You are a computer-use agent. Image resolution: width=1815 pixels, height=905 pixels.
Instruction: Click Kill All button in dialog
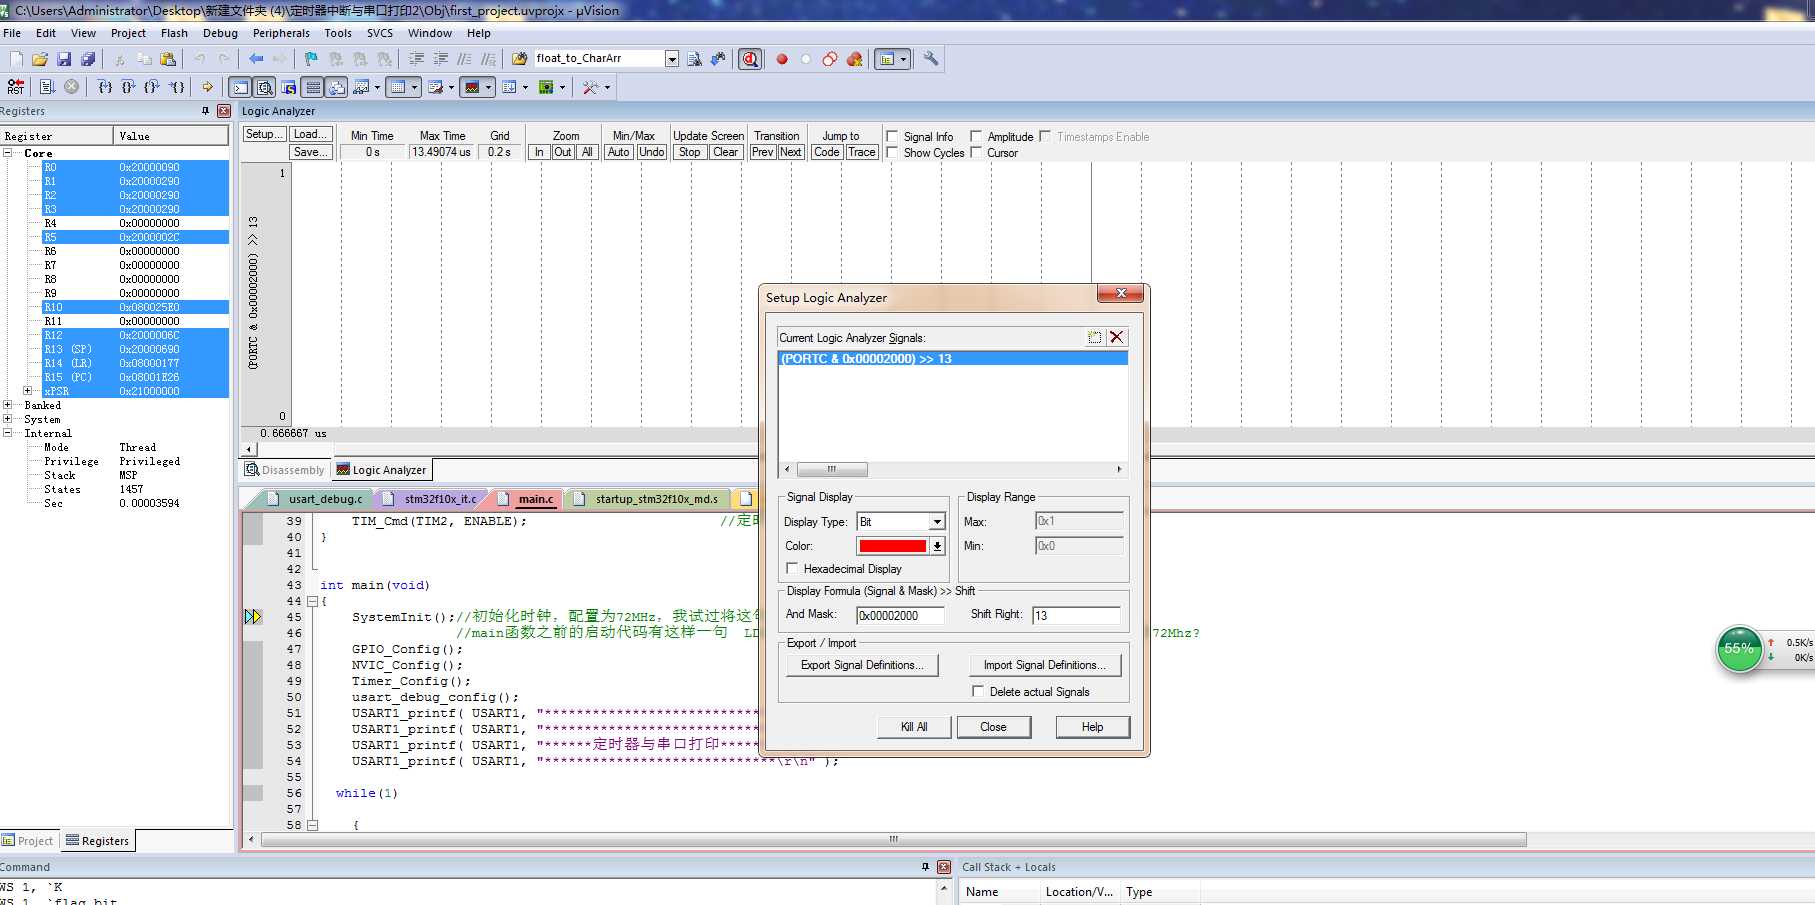(x=914, y=727)
